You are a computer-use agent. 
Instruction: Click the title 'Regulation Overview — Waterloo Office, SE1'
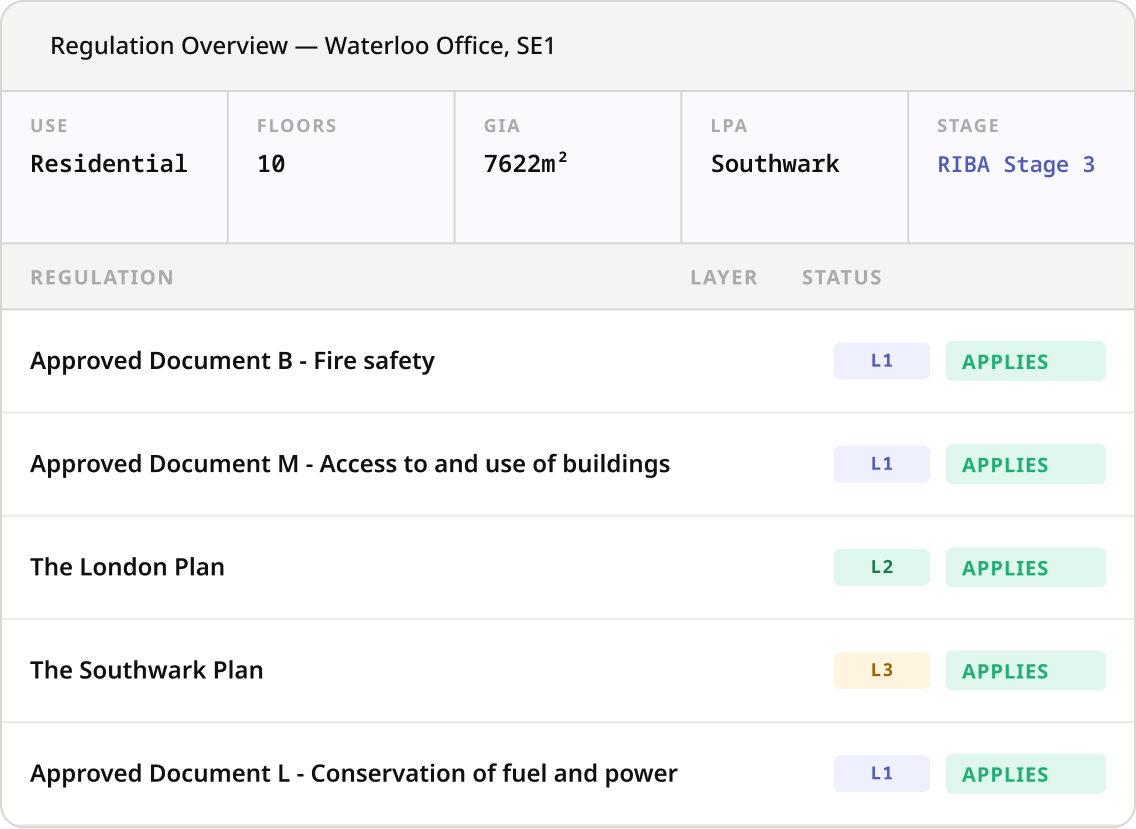[x=302, y=46]
